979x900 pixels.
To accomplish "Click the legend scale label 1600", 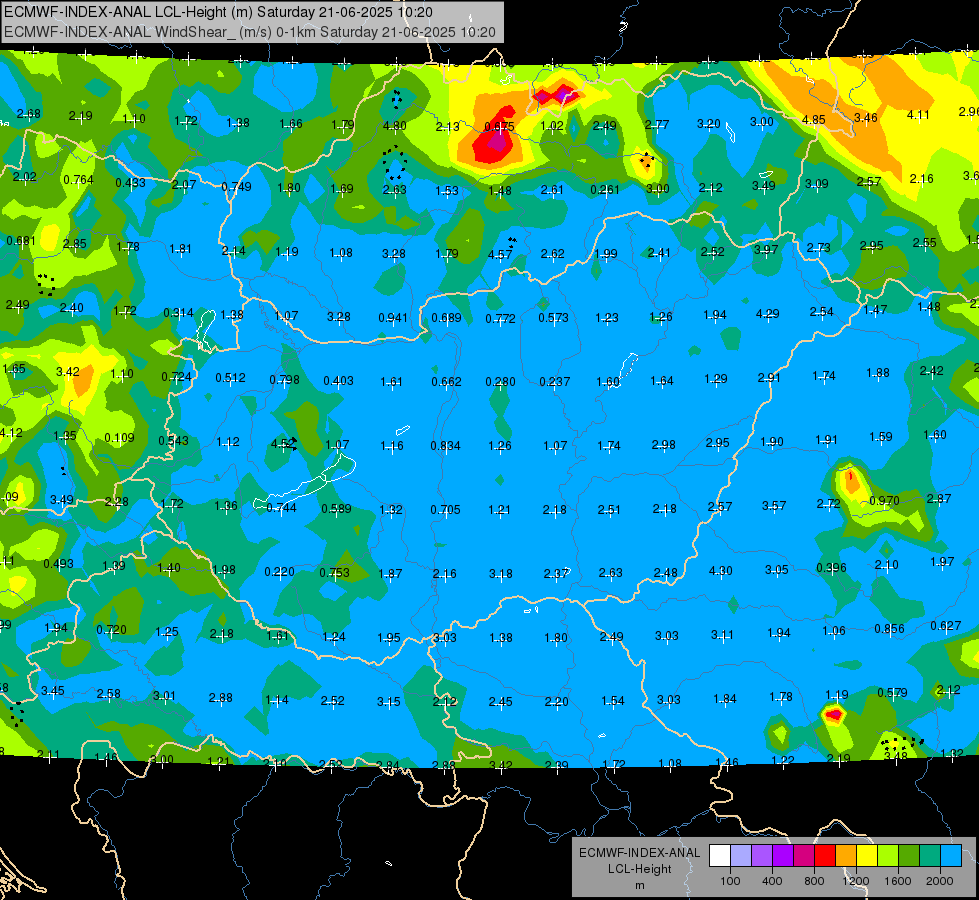I will [x=898, y=881].
